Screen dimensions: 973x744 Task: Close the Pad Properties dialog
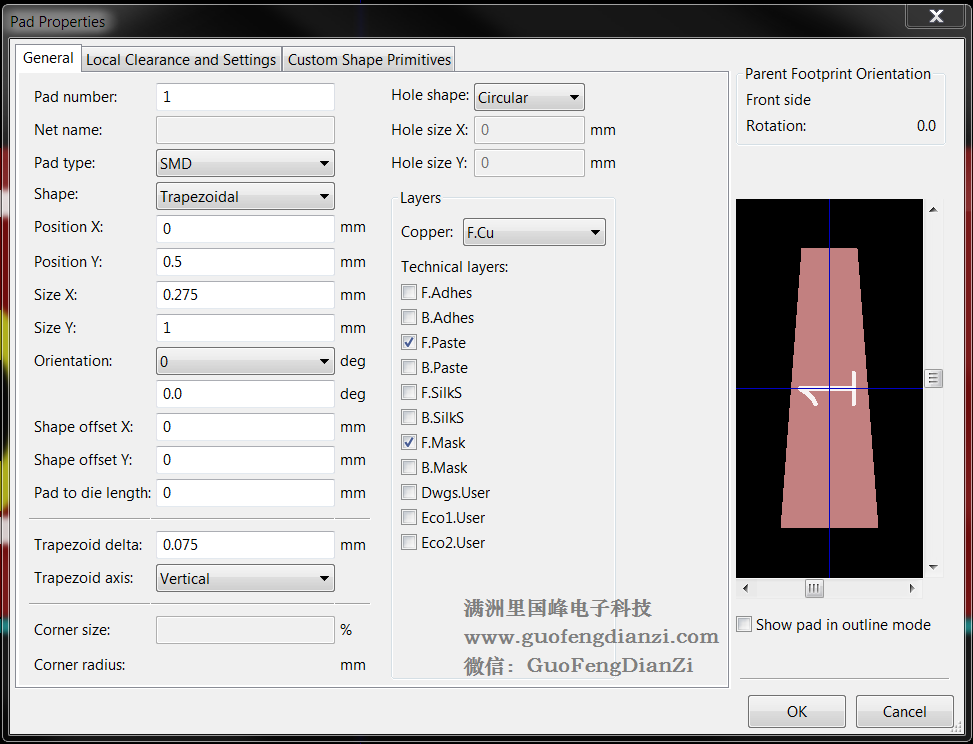[936, 16]
